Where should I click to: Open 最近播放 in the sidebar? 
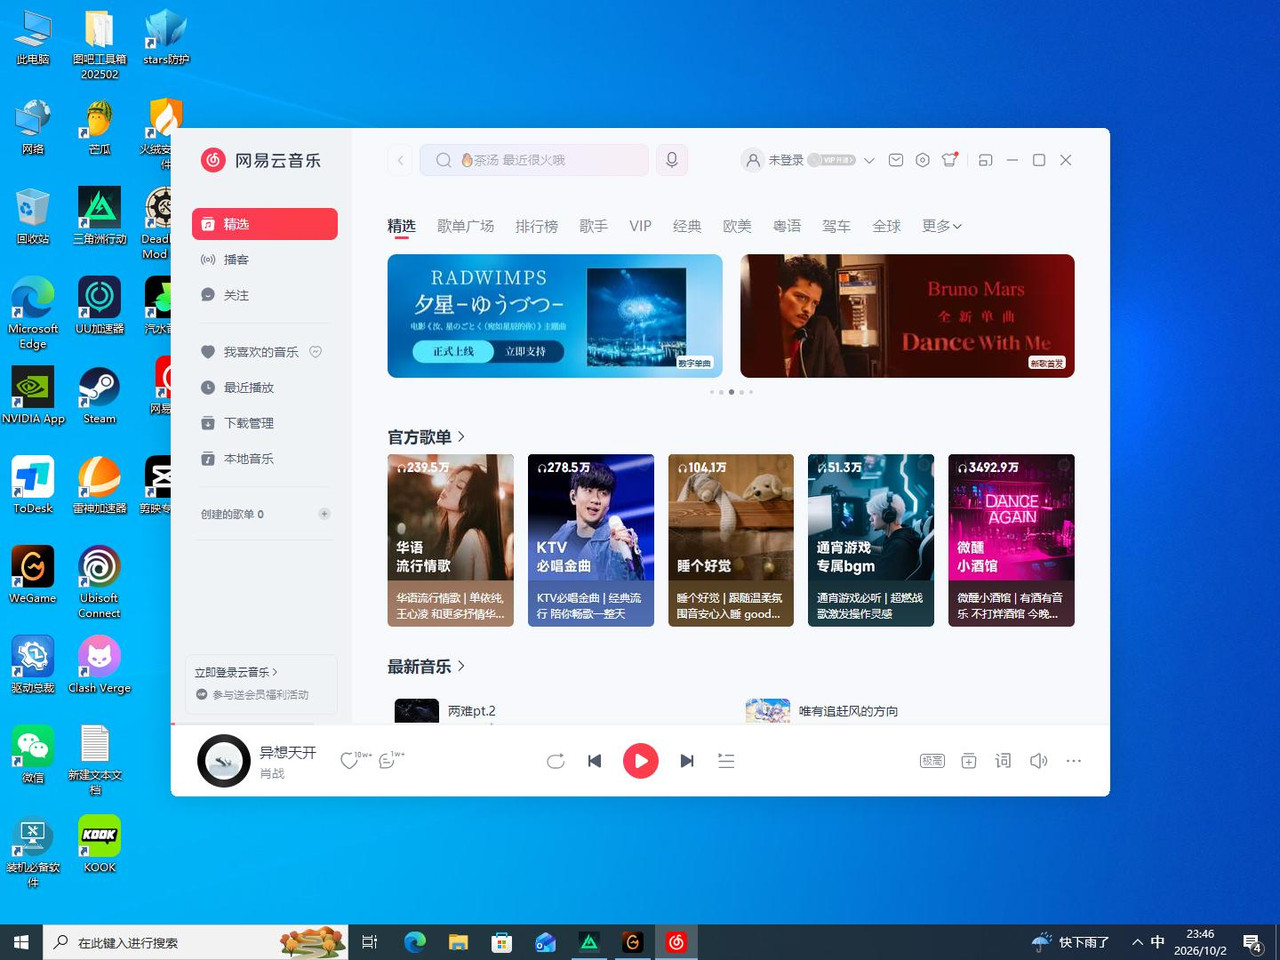[265, 388]
